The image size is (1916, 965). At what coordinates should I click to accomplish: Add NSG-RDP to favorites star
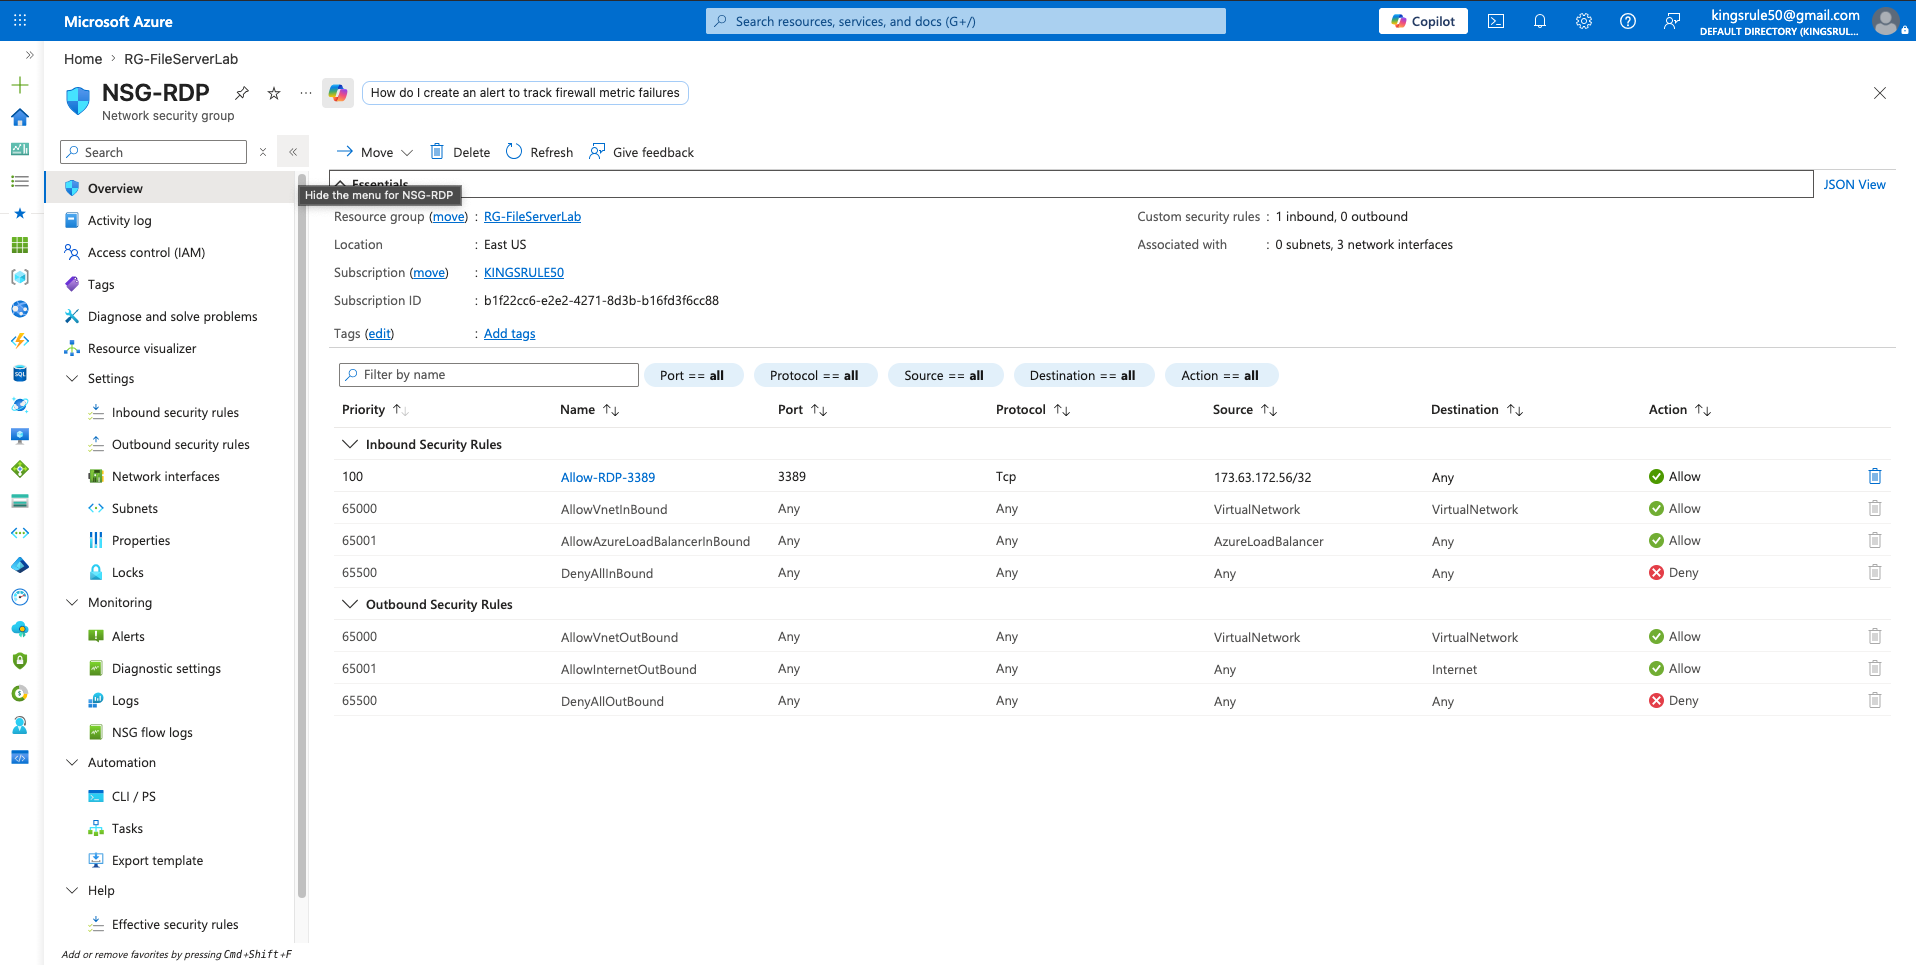(x=274, y=93)
